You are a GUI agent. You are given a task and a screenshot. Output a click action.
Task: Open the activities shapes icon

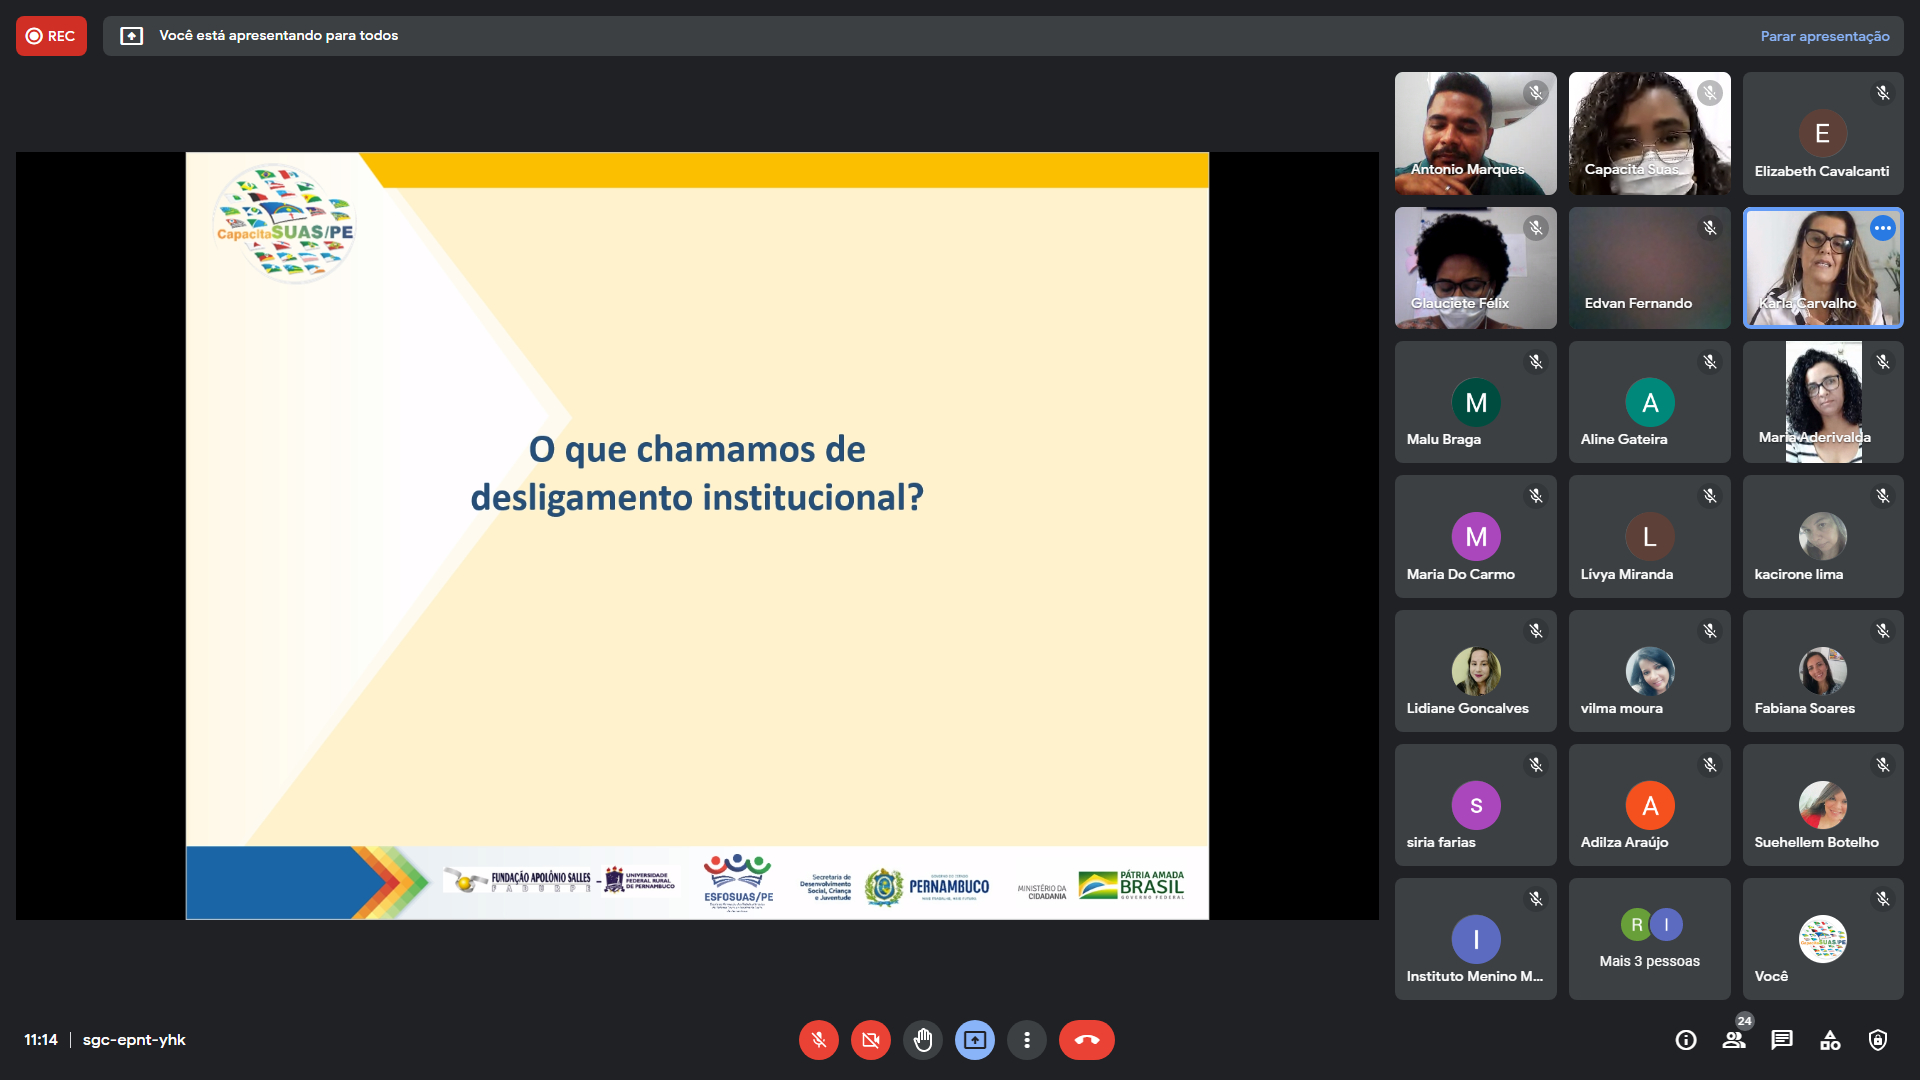[1830, 1040]
